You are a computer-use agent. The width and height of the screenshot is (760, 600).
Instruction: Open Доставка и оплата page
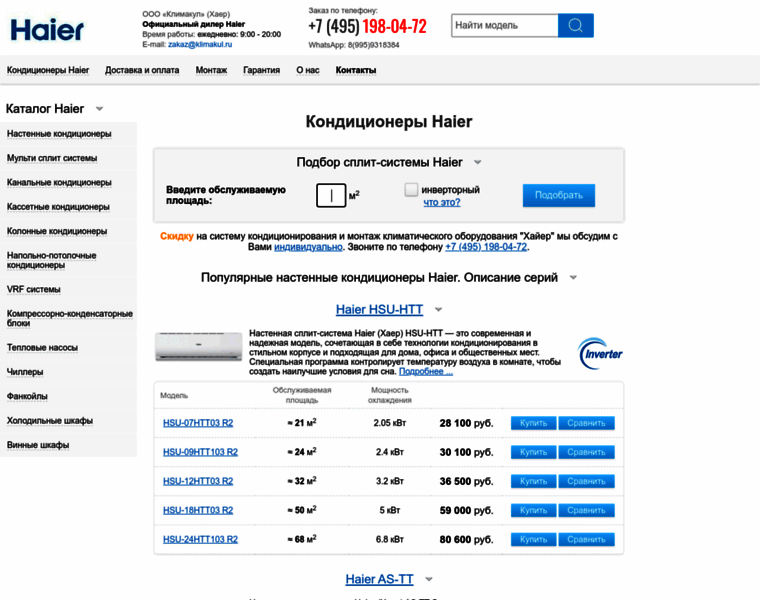[x=142, y=70]
